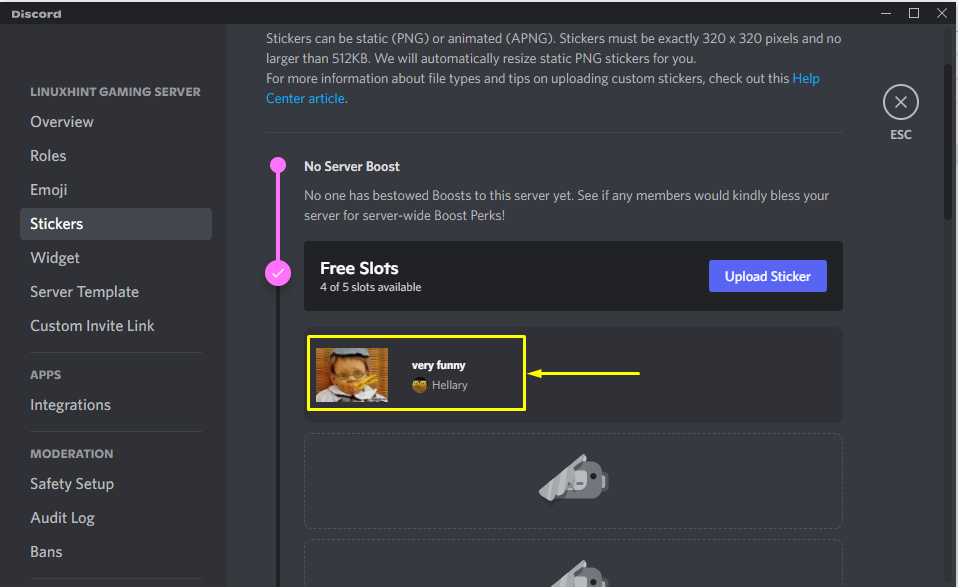This screenshot has height=587, width=958.
Task: Click '4 of 5 slots available' text
Action: (x=371, y=287)
